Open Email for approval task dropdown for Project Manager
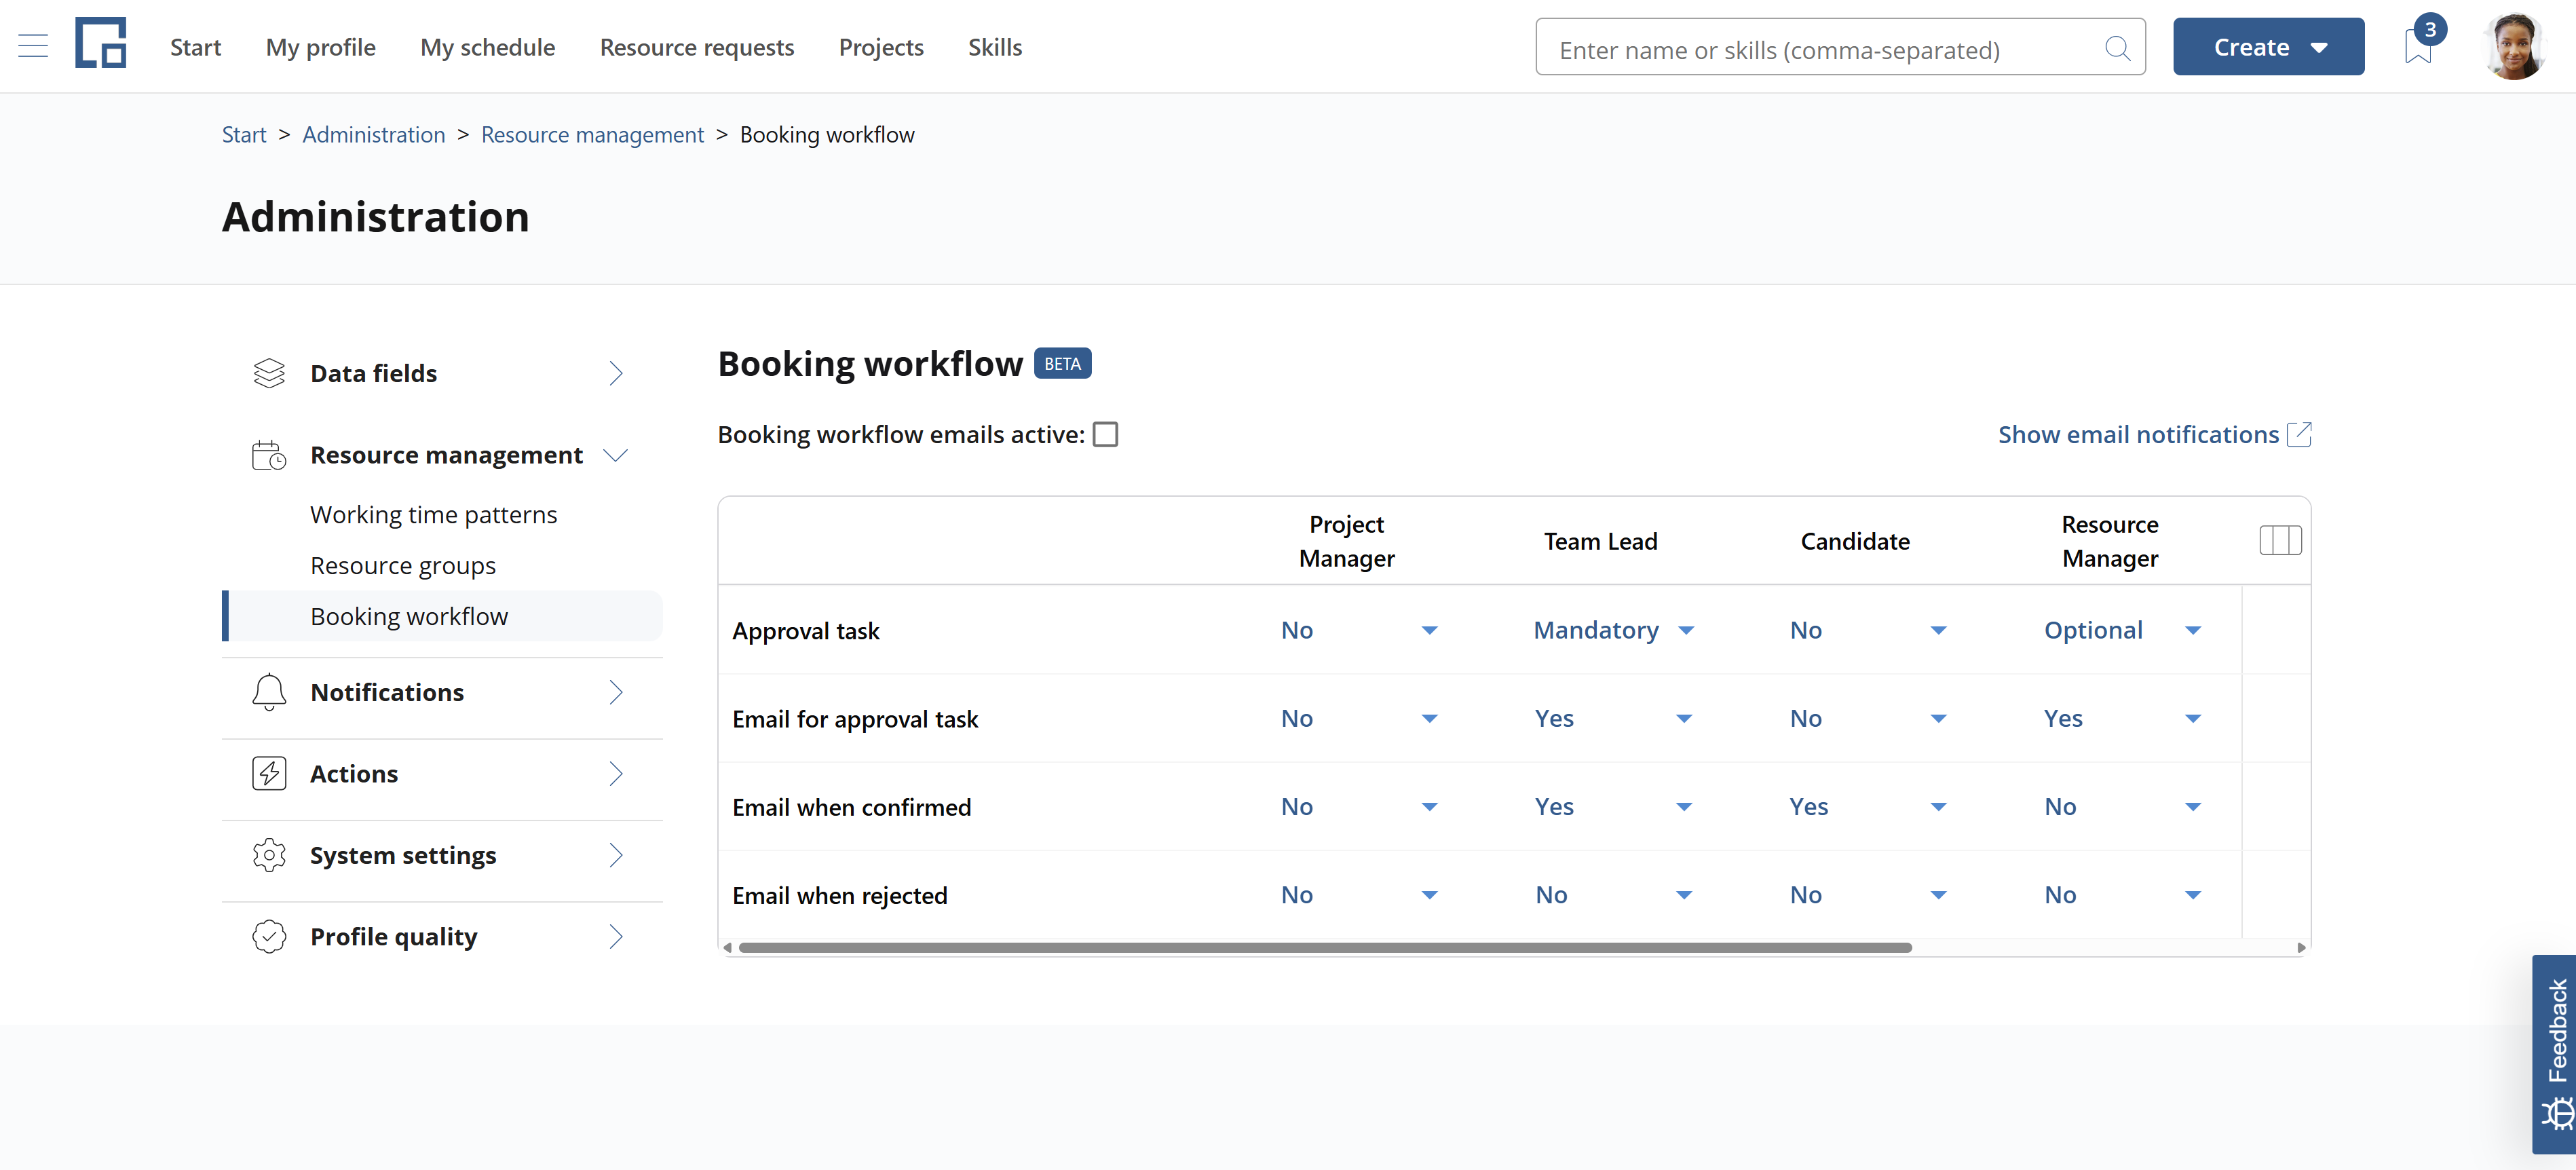Image resolution: width=2576 pixels, height=1170 pixels. 1359,719
